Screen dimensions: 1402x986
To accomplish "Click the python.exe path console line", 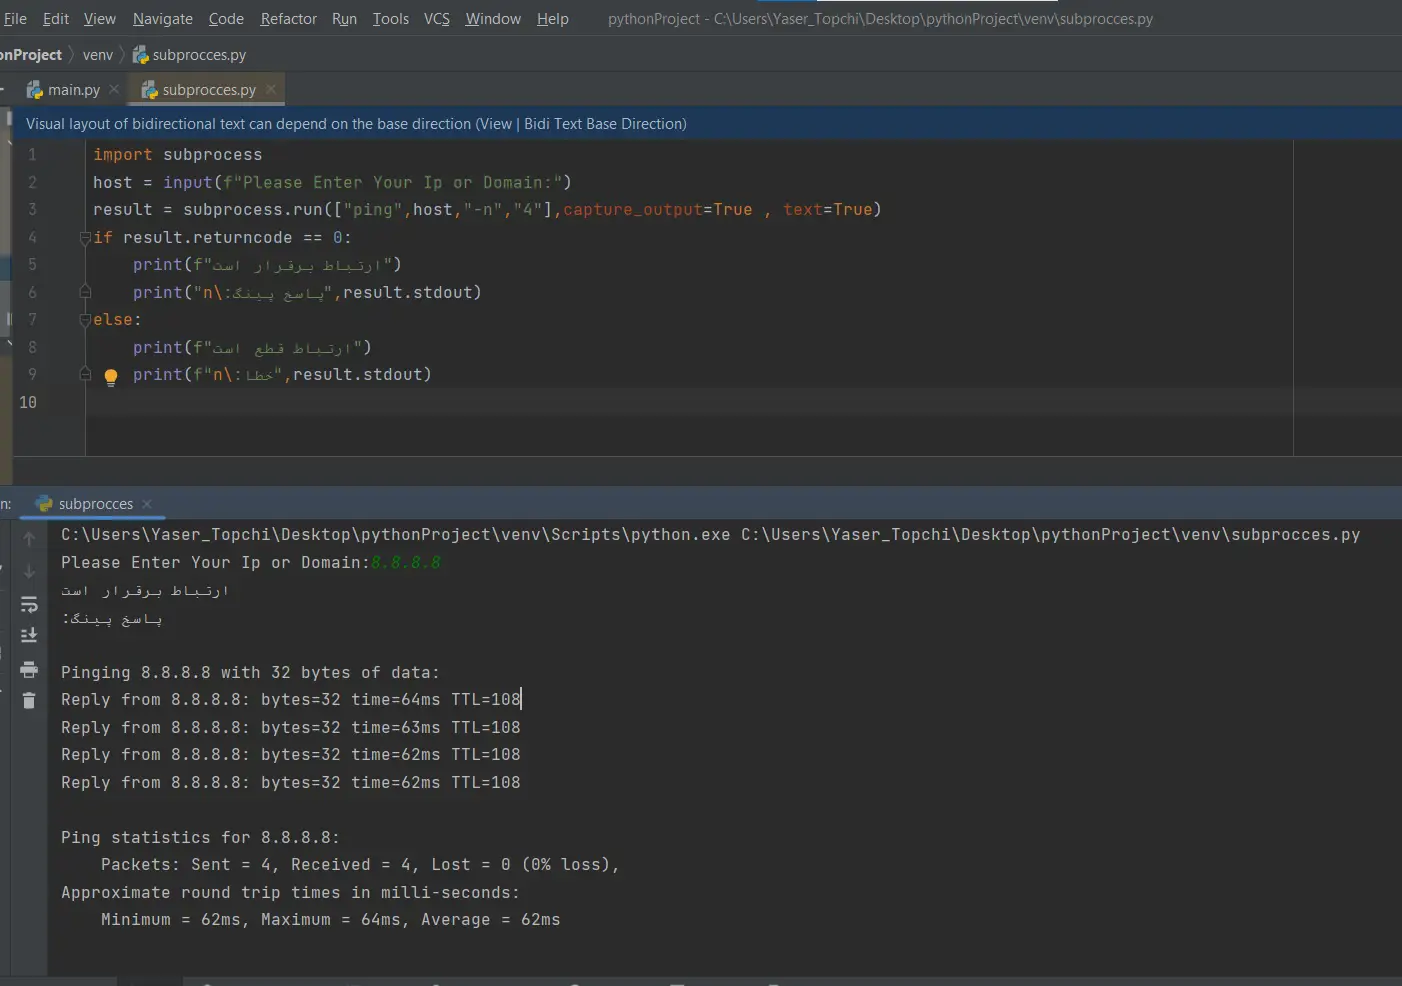I will pyautogui.click(x=710, y=535).
